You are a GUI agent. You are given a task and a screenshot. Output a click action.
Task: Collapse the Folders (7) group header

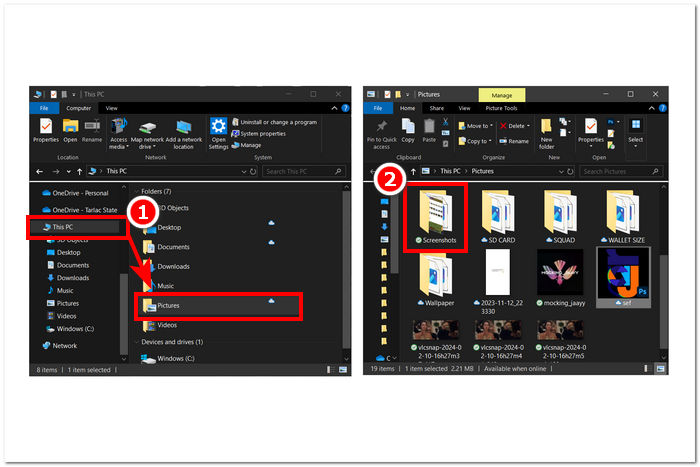tap(153, 190)
